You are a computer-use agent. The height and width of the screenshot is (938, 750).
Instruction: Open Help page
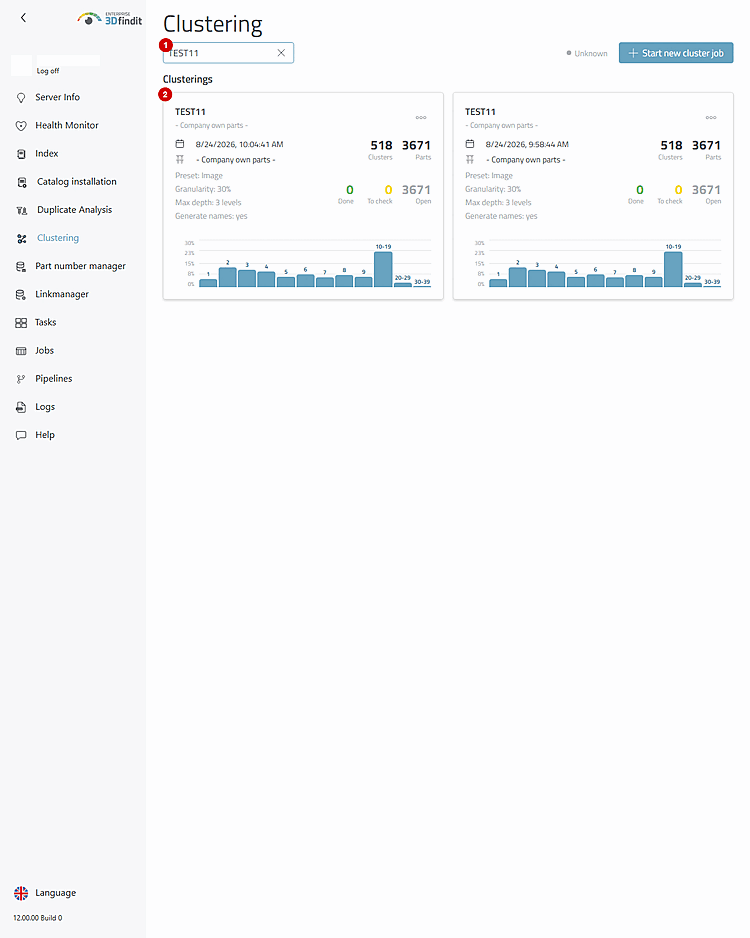[x=45, y=434]
